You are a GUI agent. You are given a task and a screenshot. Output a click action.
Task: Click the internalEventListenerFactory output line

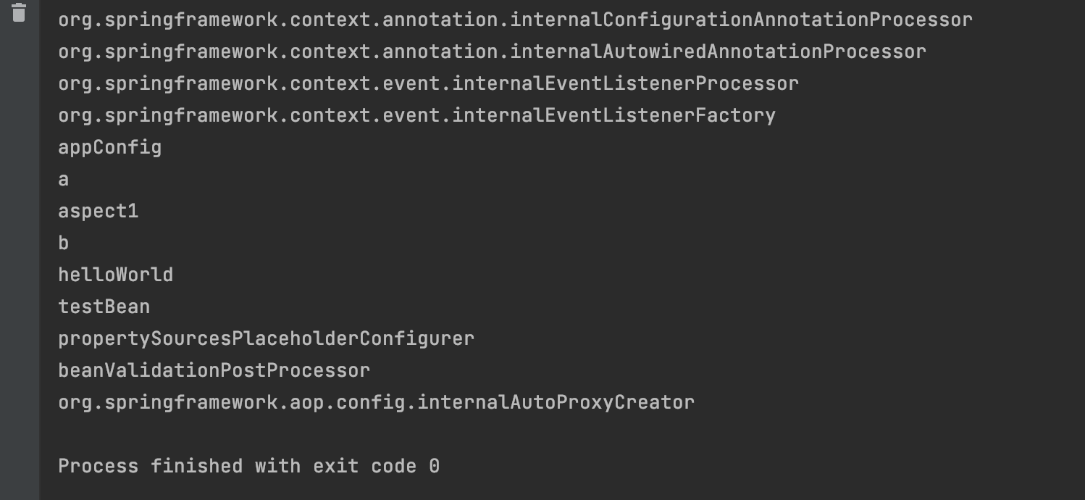click(416, 116)
